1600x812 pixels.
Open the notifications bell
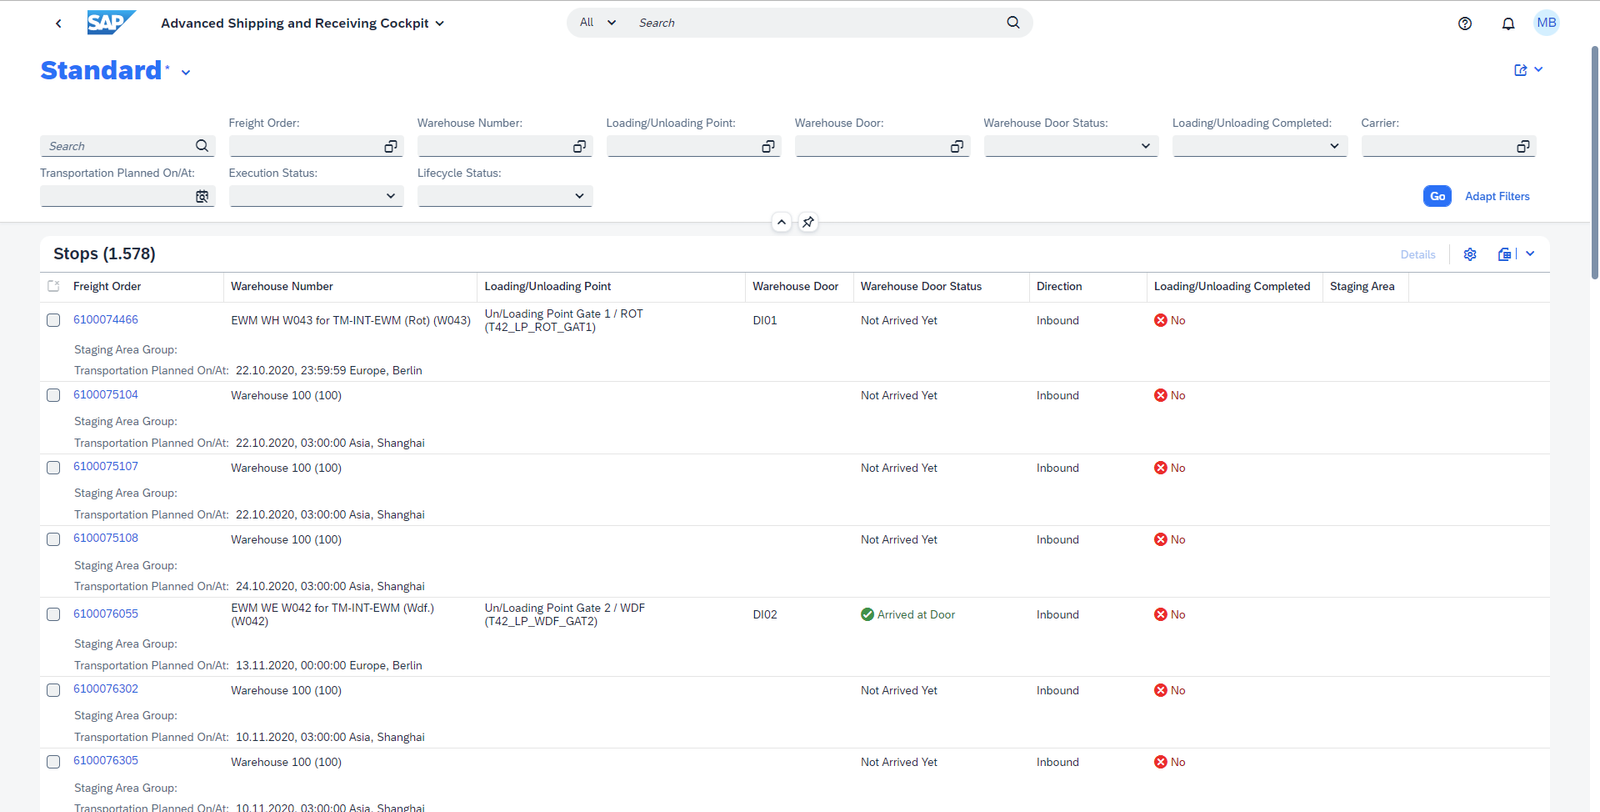point(1508,23)
